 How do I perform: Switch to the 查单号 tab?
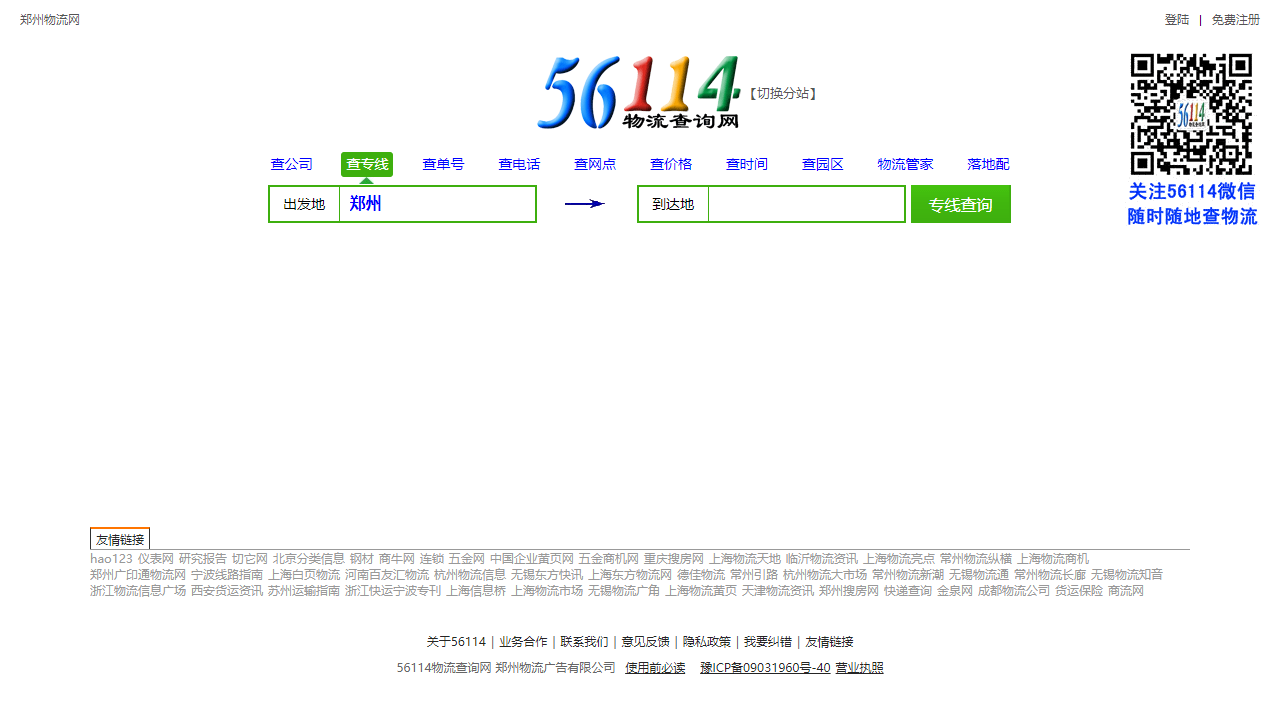click(x=443, y=164)
